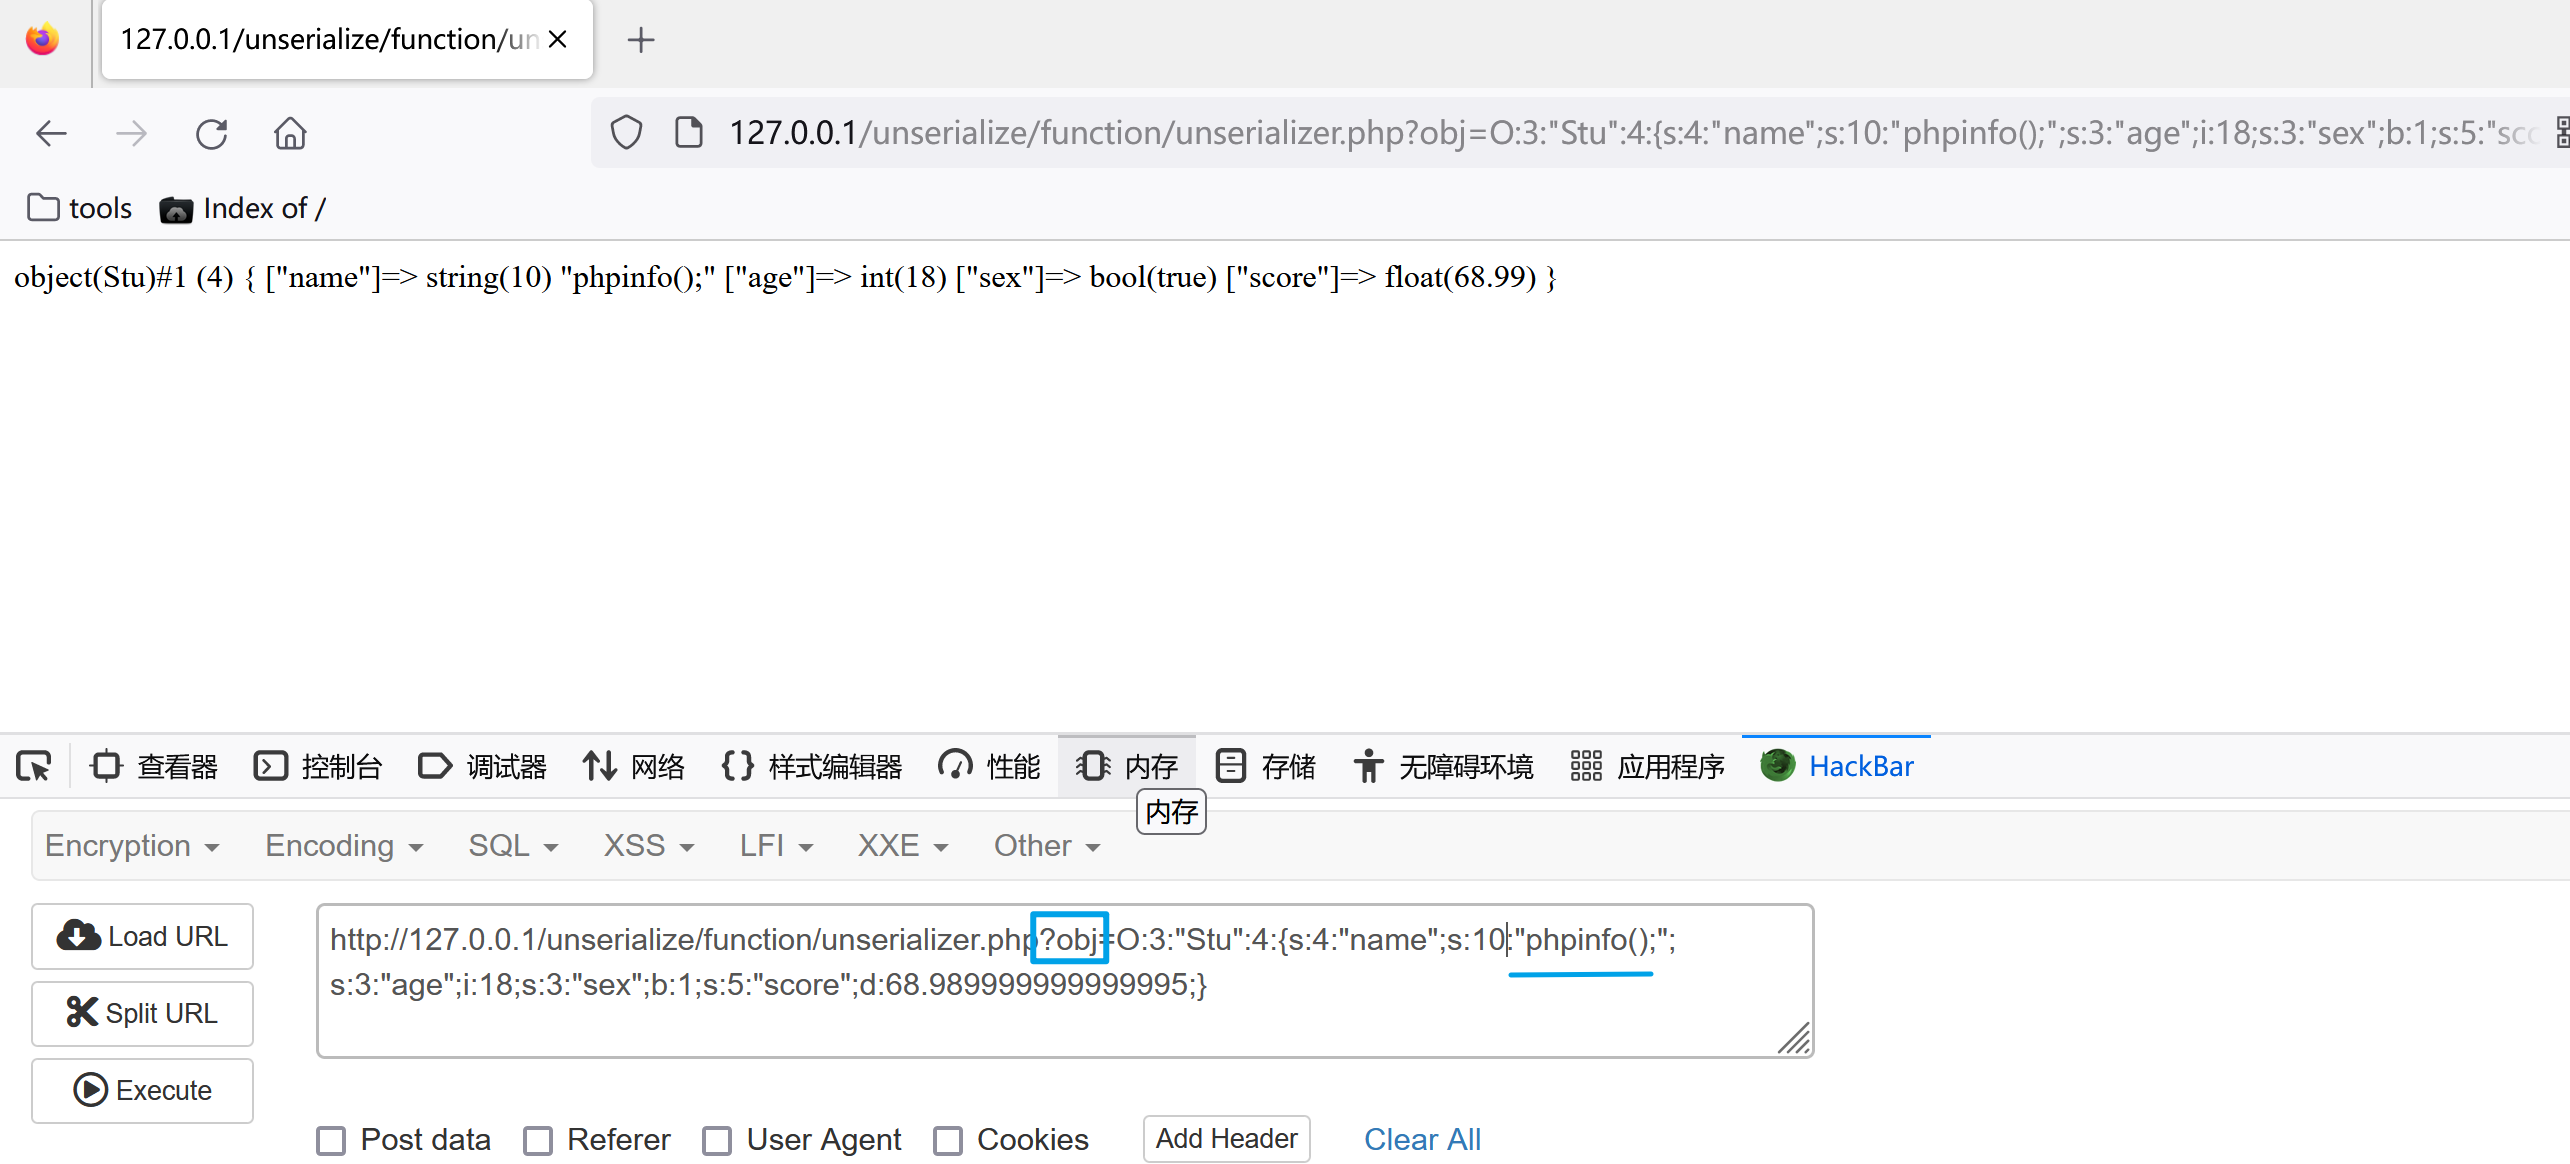Viewport: 2570px width, 1164px height.
Task: Click the Add Header button
Action: [x=1228, y=1138]
